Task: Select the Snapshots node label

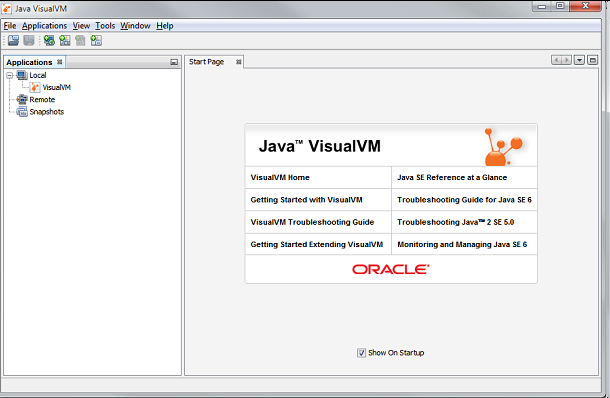Action: tap(47, 112)
